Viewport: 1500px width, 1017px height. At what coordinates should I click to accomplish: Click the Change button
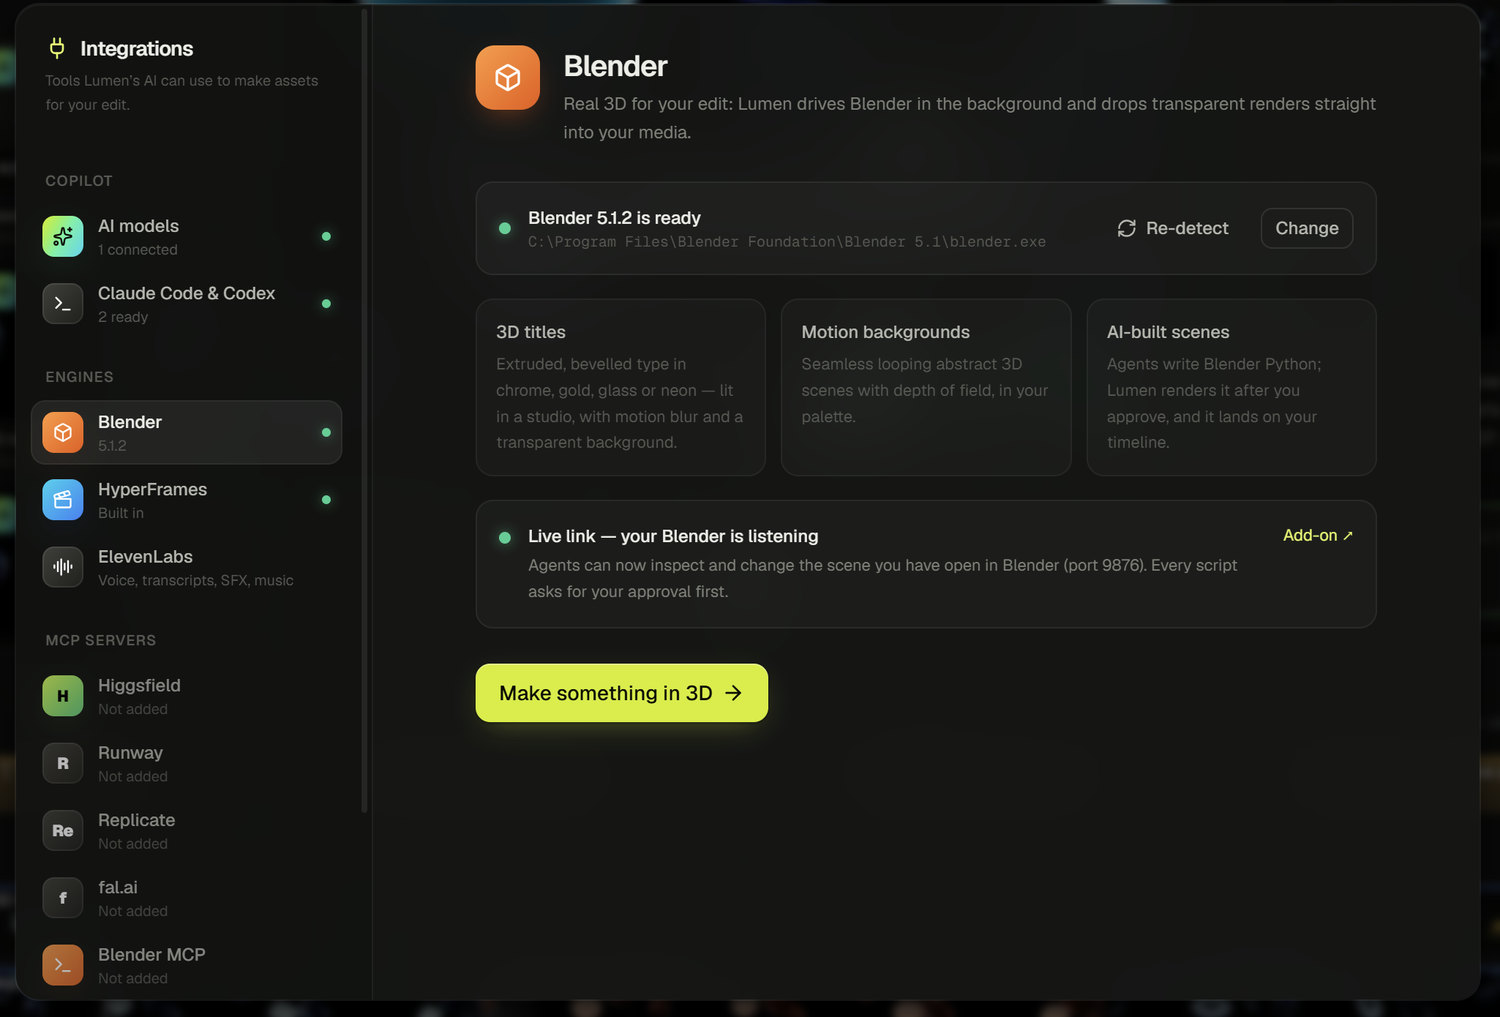point(1307,228)
